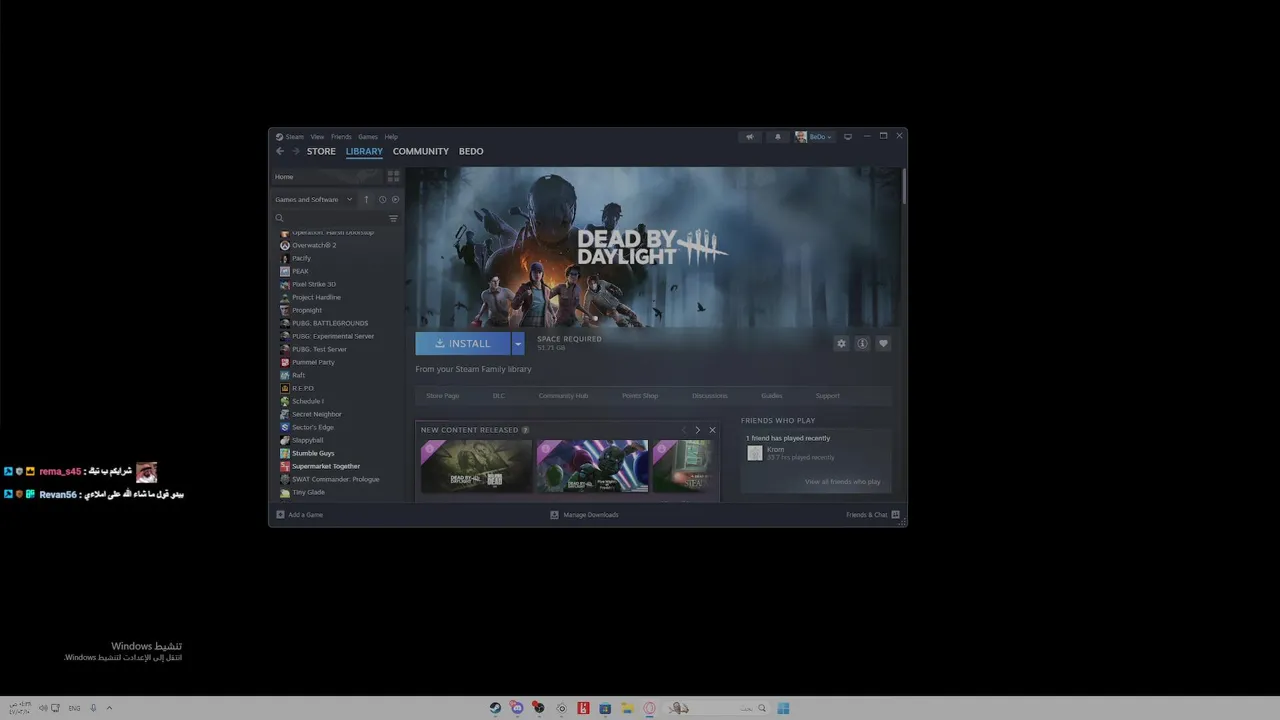Open second new content thumbnail
Image resolution: width=1280 pixels, height=720 pixels.
pyautogui.click(x=592, y=466)
